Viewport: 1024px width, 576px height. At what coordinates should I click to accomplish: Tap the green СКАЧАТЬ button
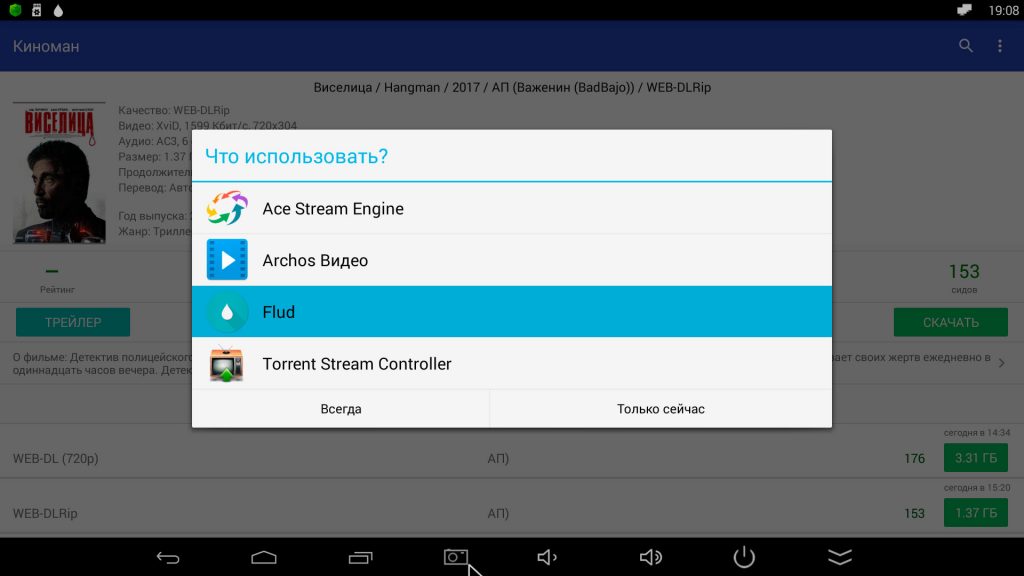tap(950, 322)
